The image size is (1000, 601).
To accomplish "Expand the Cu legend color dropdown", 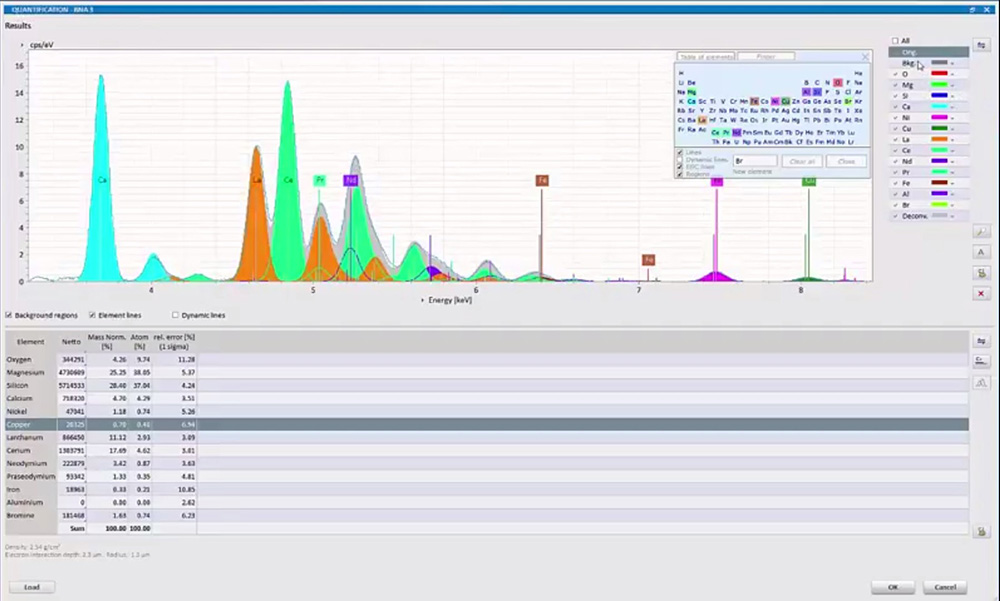I will pyautogui.click(x=953, y=129).
